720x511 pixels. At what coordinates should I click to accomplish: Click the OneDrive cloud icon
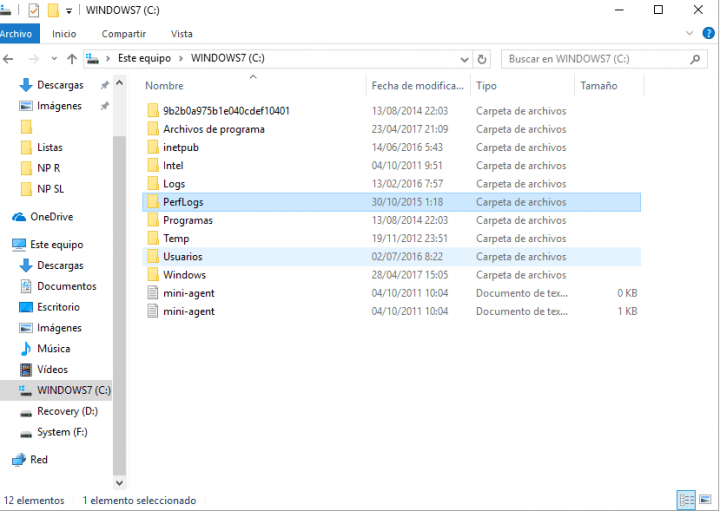(19, 217)
